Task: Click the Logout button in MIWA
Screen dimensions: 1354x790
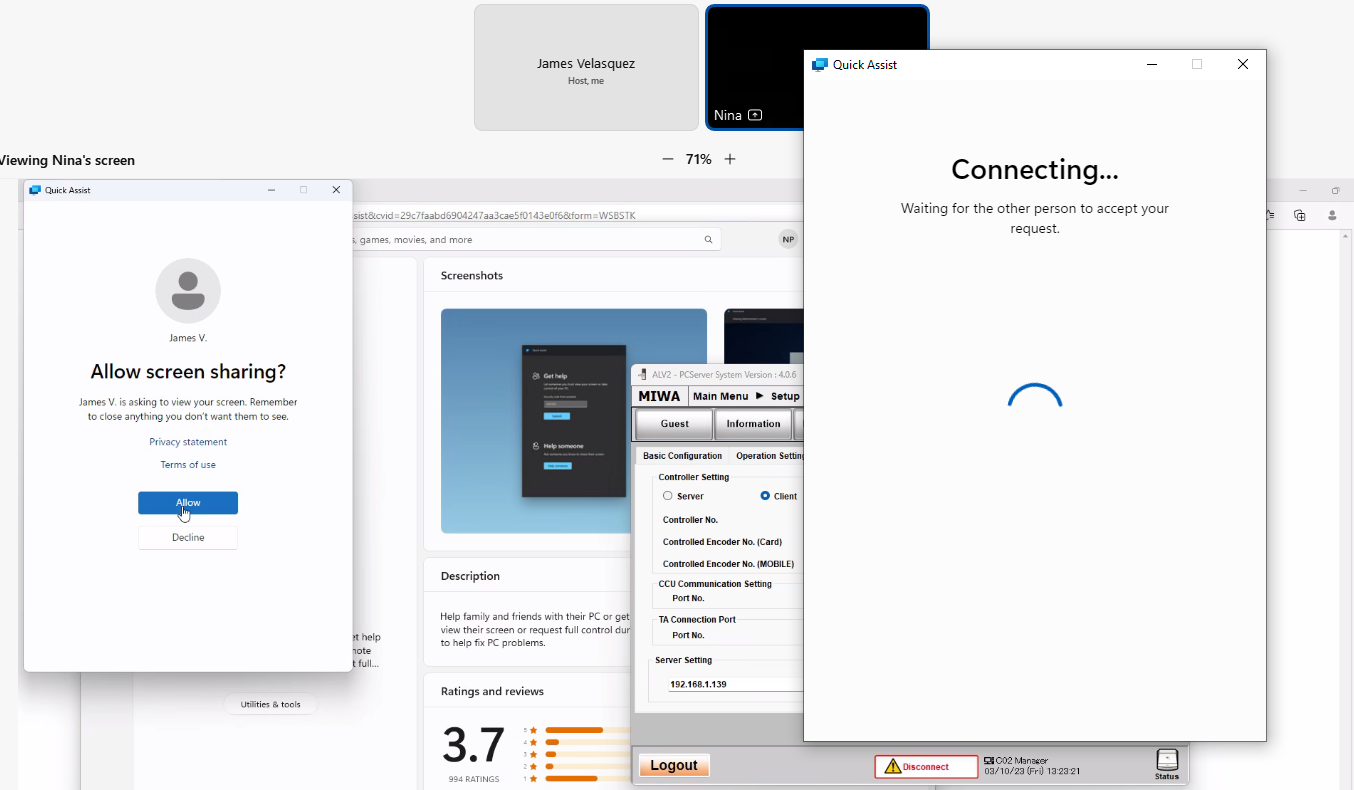Action: [674, 766]
